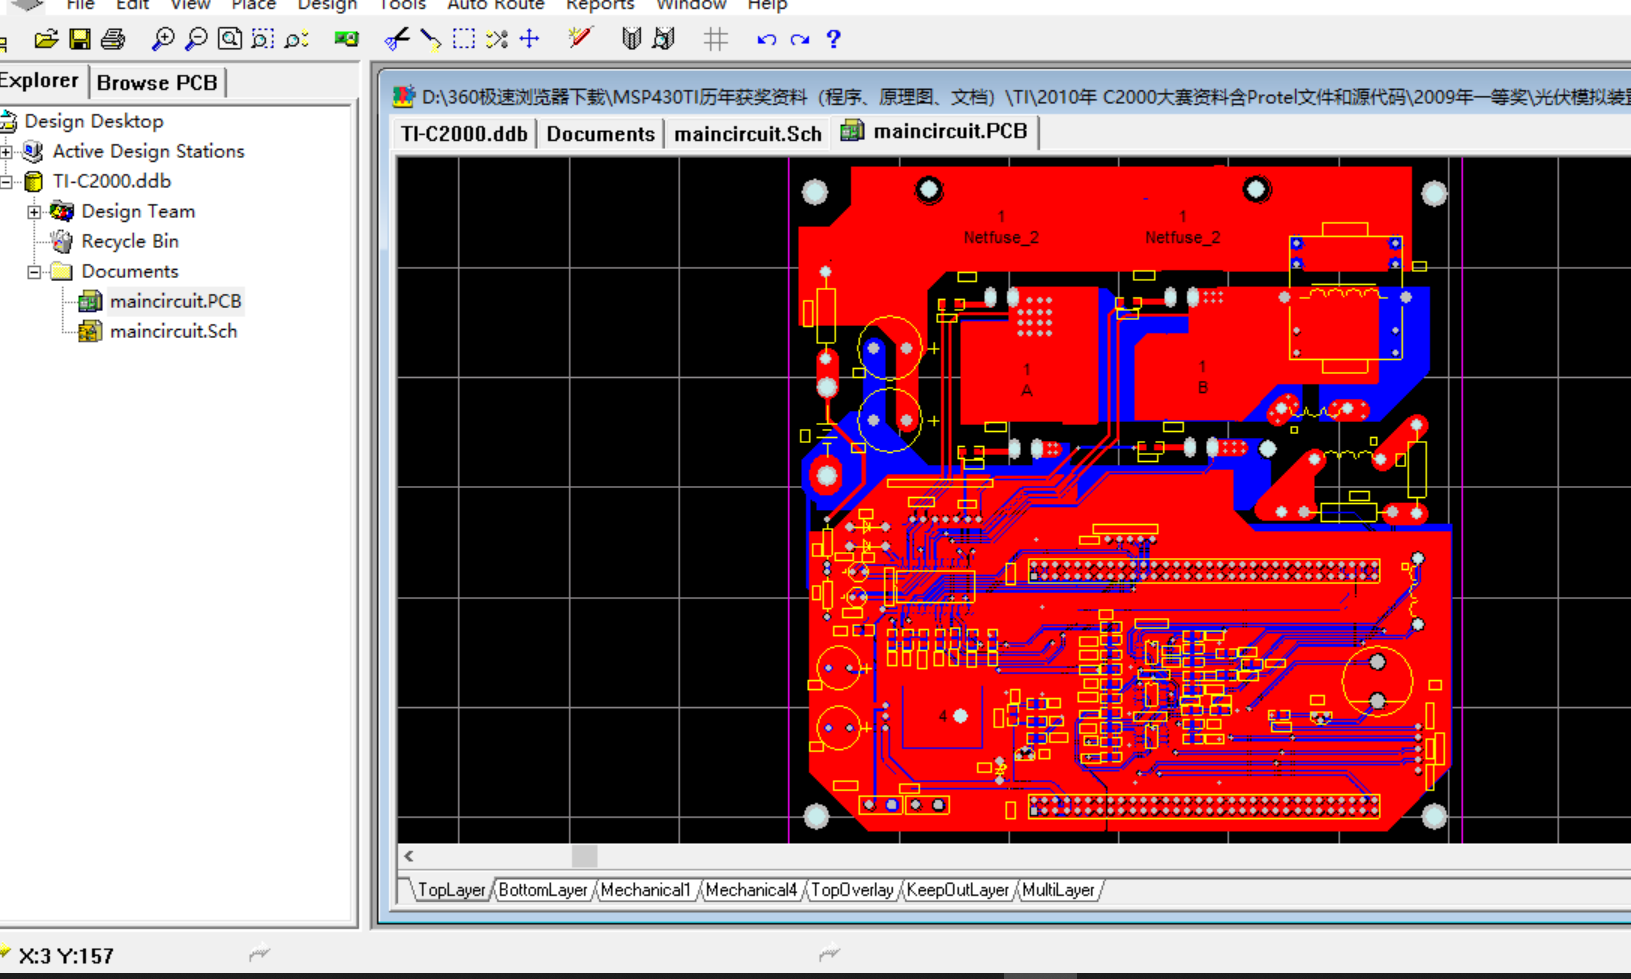
Task: Open the Place menu
Action: tap(253, 5)
